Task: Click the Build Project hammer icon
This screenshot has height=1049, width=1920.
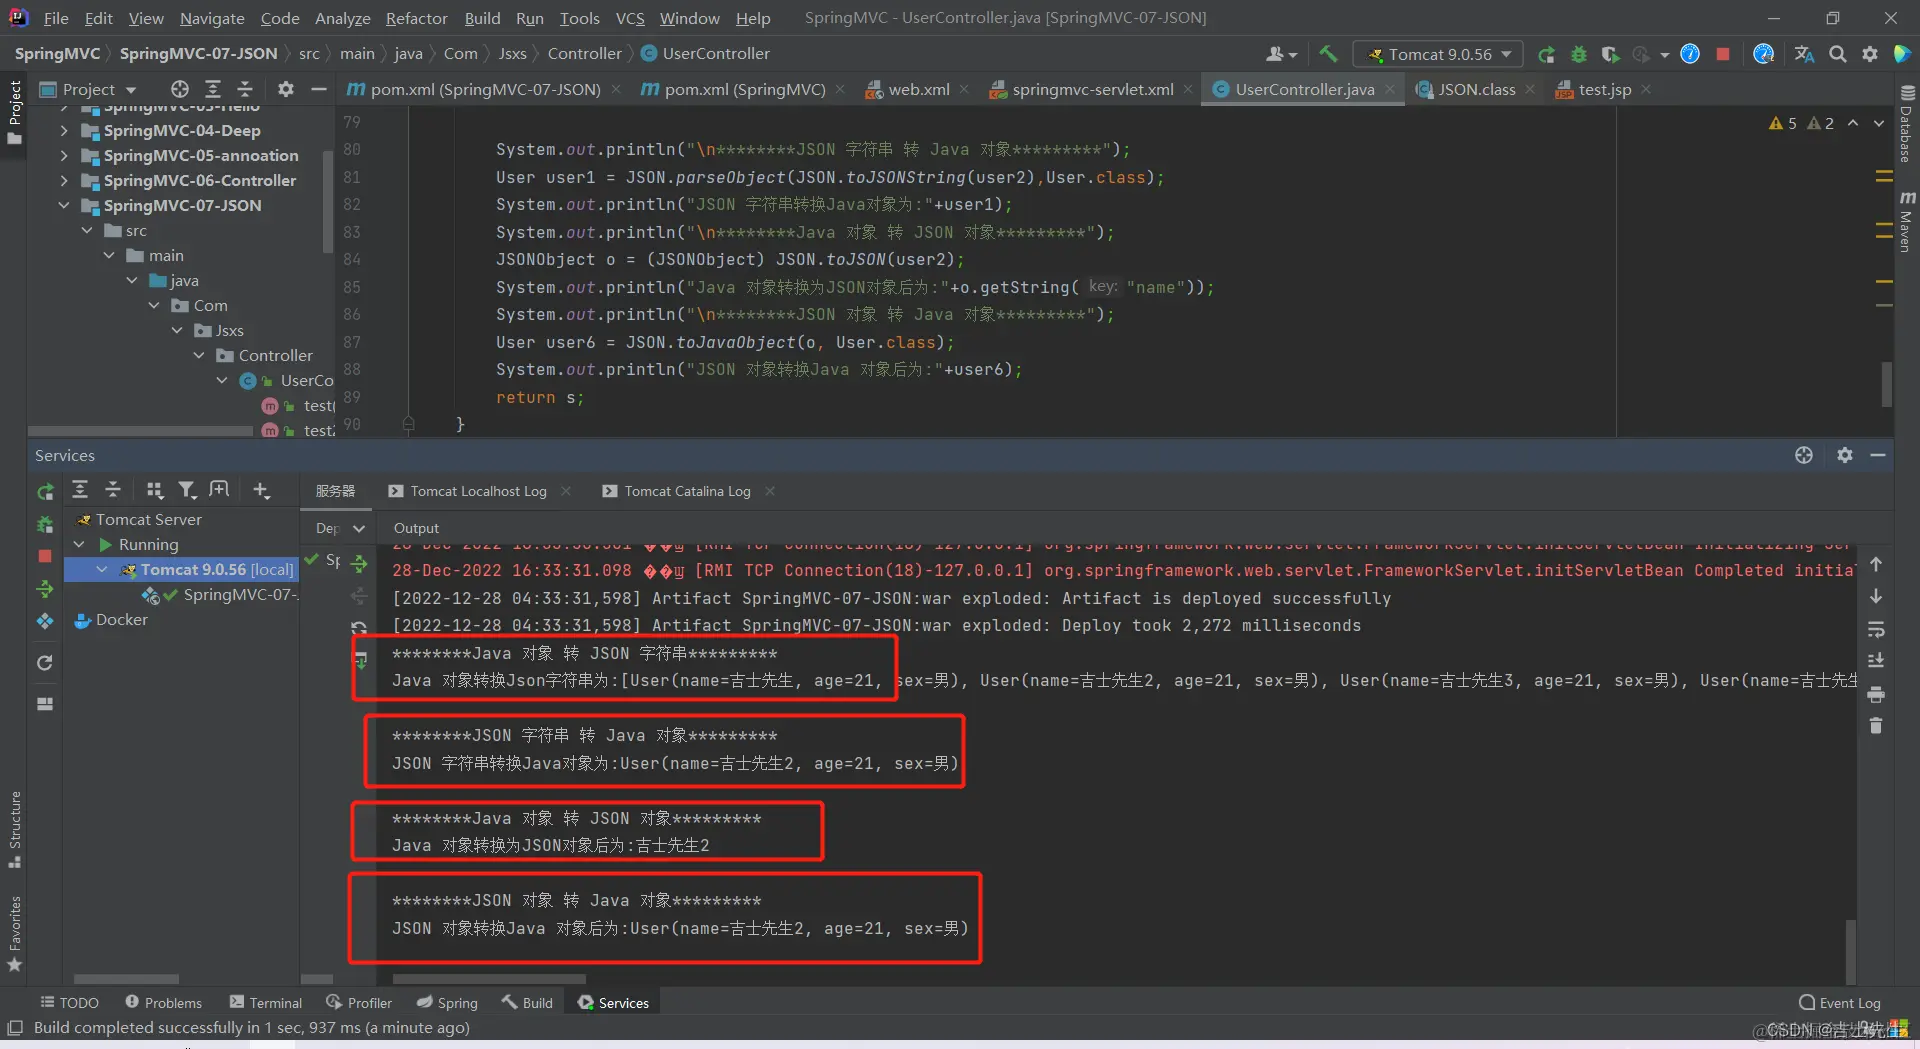Action: tap(1328, 54)
